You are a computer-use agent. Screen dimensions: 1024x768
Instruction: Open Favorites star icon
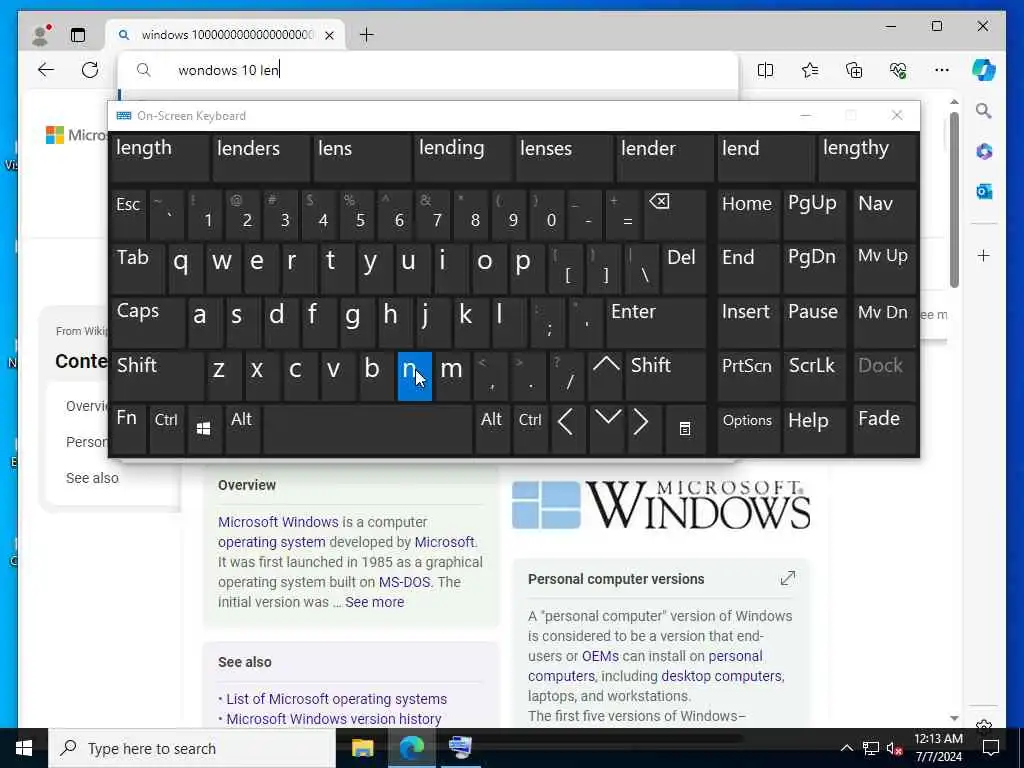point(810,70)
